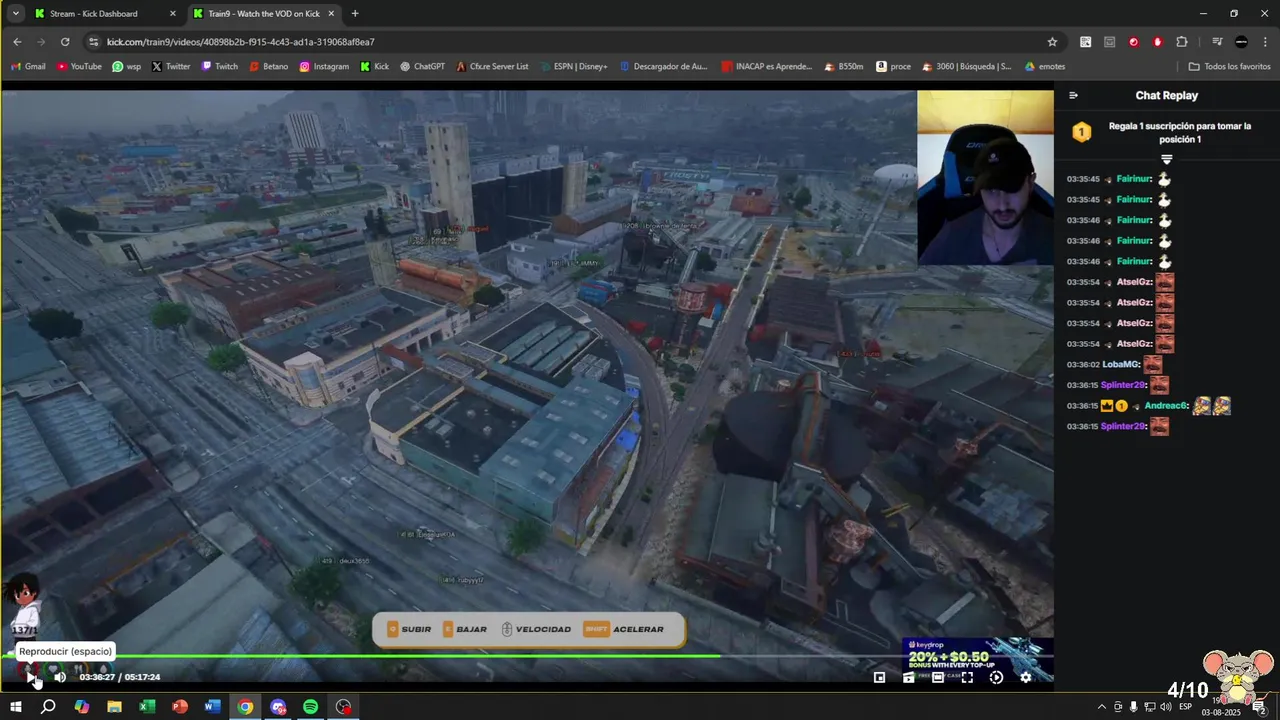Viewport: 1280px width, 720px height.
Task: Select the Train9 VOD browser tab
Action: pos(264,14)
